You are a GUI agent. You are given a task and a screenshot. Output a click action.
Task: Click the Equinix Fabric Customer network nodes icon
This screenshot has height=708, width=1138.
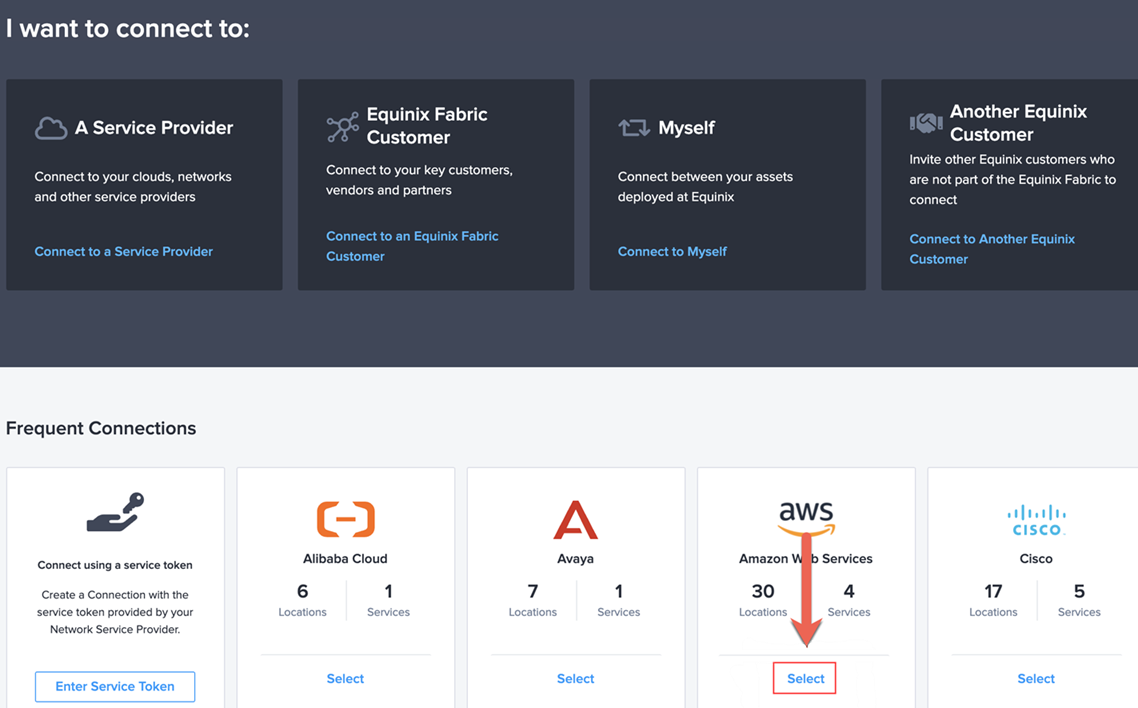pyautogui.click(x=343, y=127)
